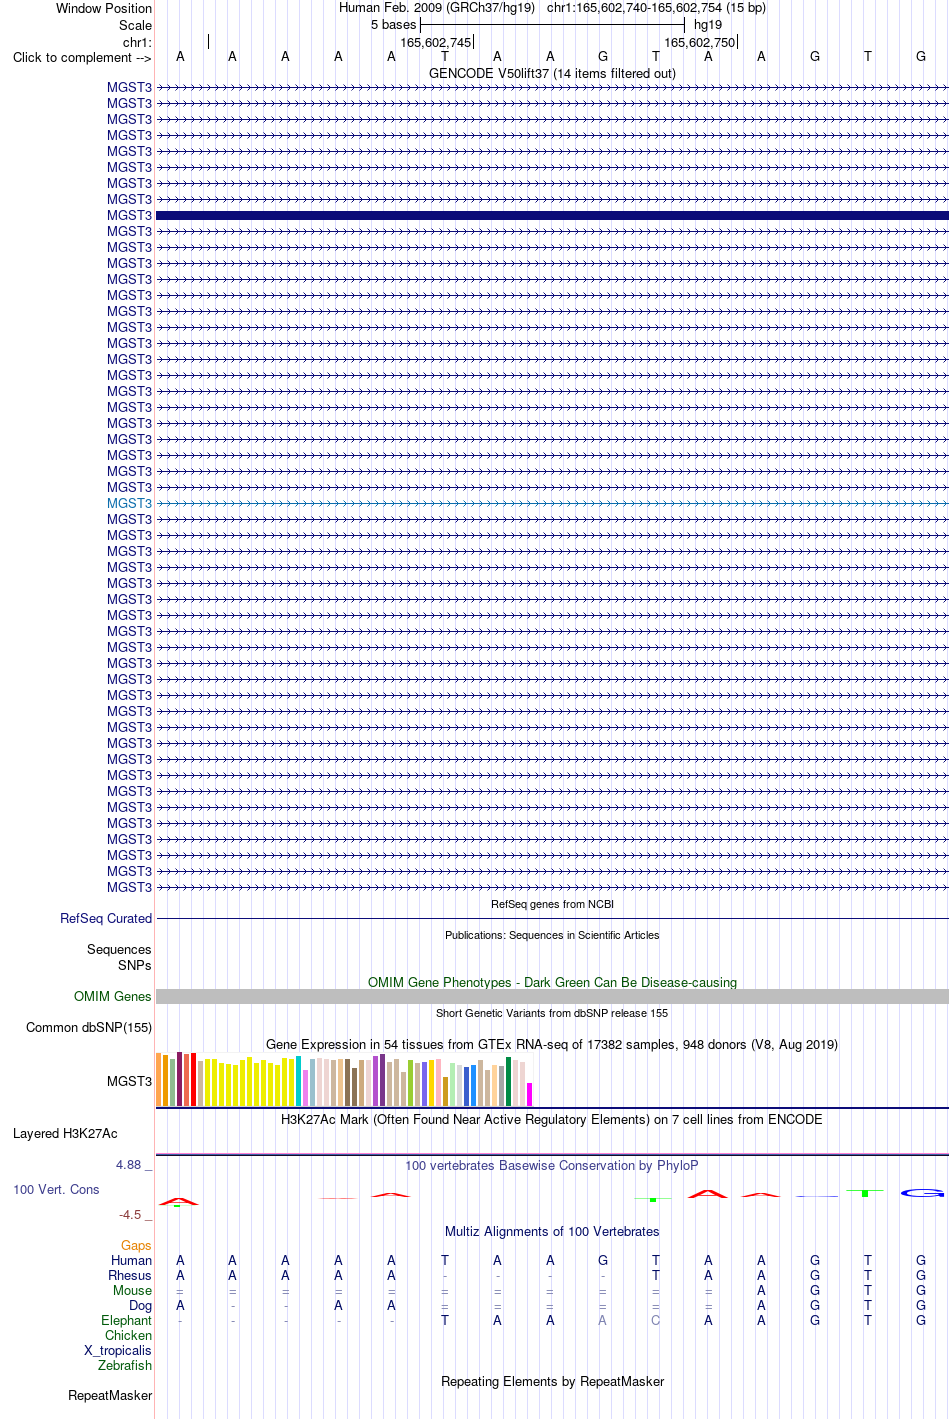The height and width of the screenshot is (1419, 950).
Task: Select the grey OMIM Genes item bar
Action: click(x=552, y=996)
